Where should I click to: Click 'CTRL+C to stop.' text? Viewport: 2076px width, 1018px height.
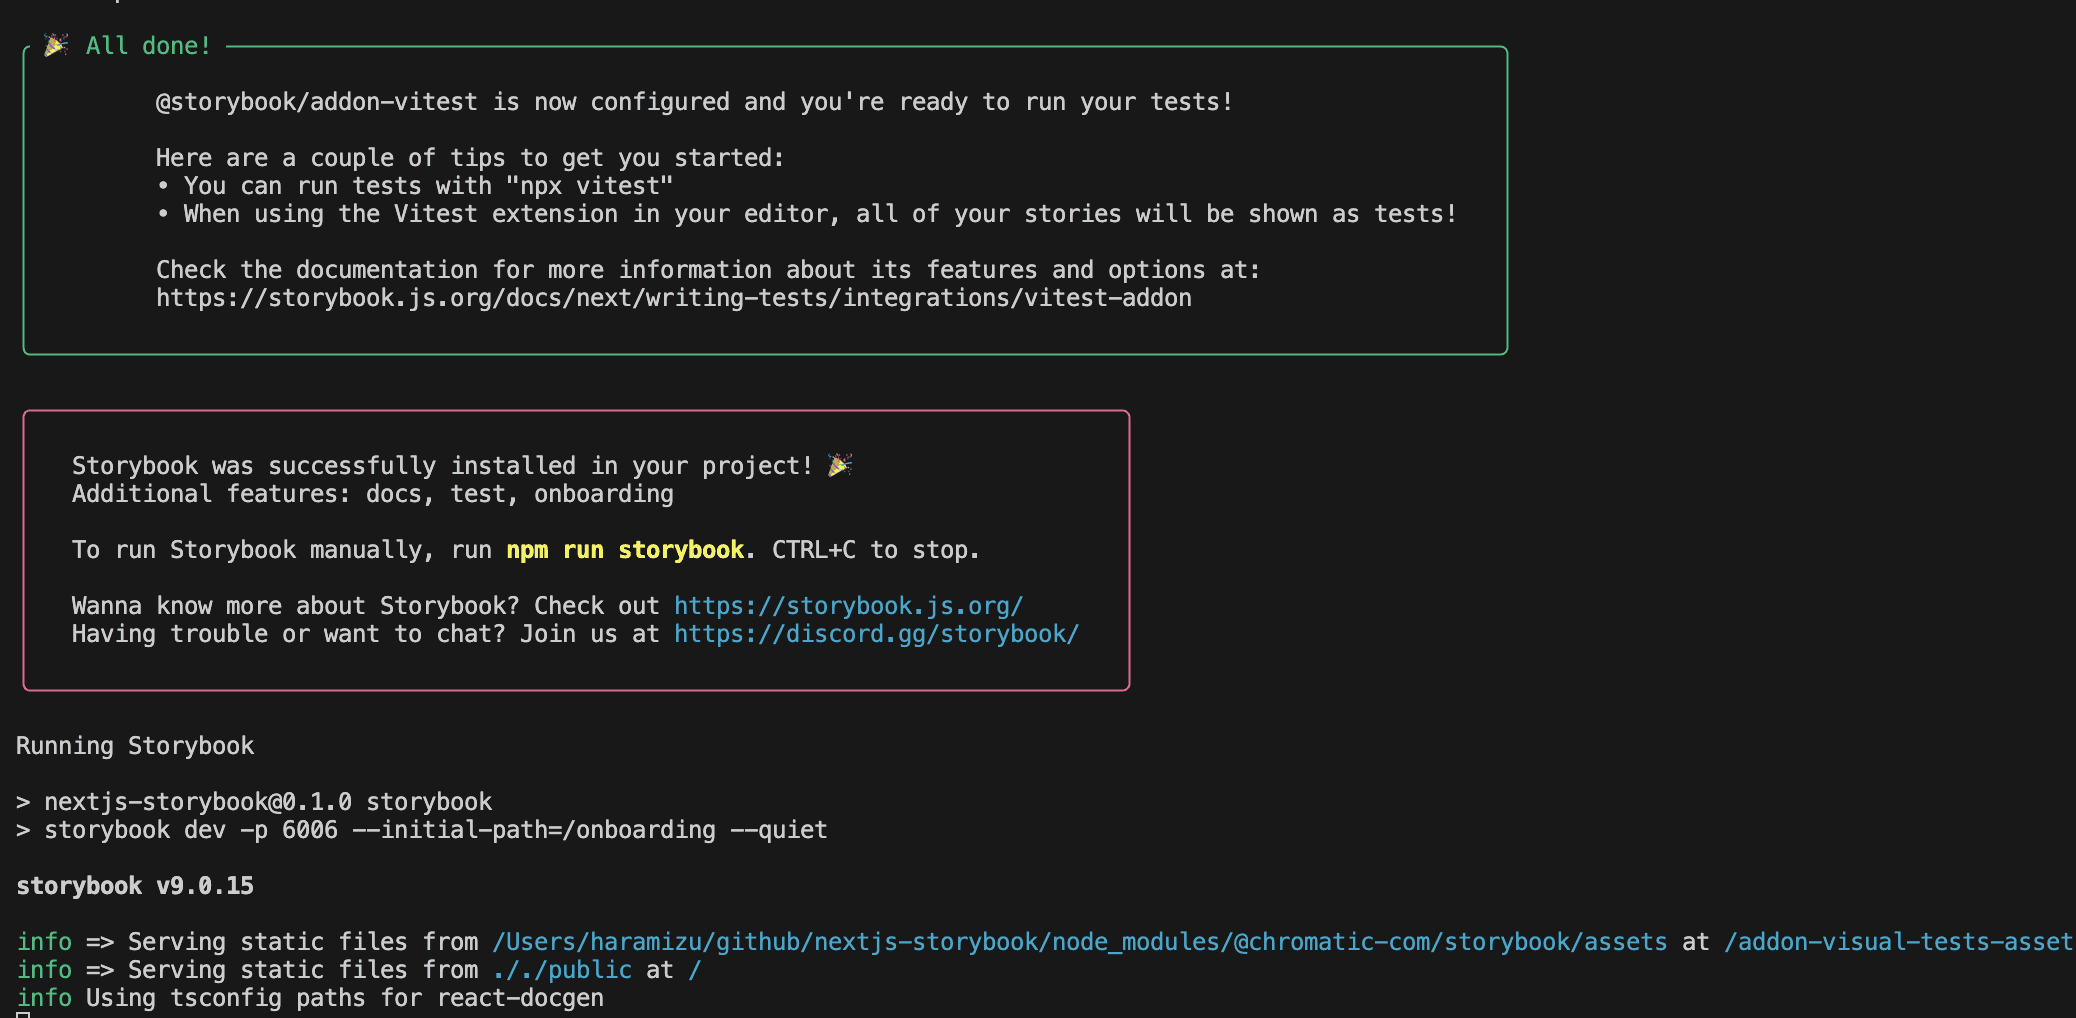click(875, 550)
